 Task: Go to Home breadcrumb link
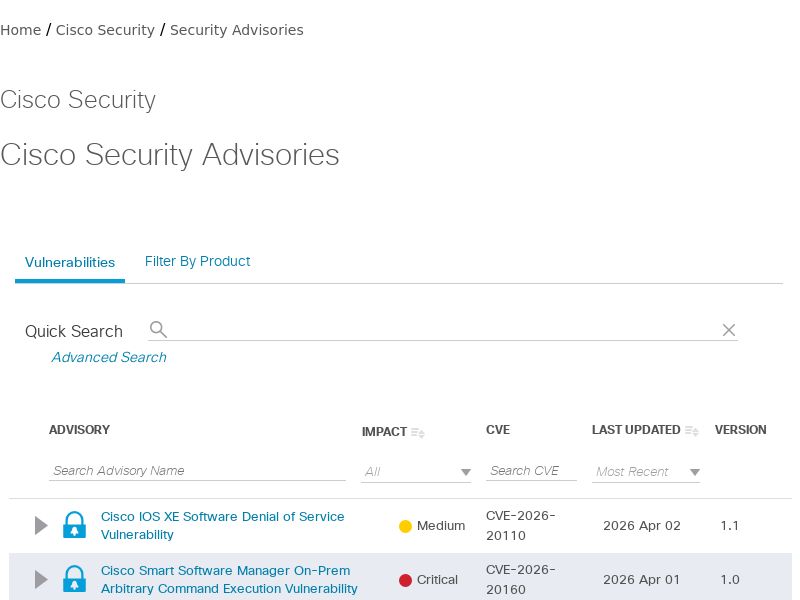[x=21, y=30]
